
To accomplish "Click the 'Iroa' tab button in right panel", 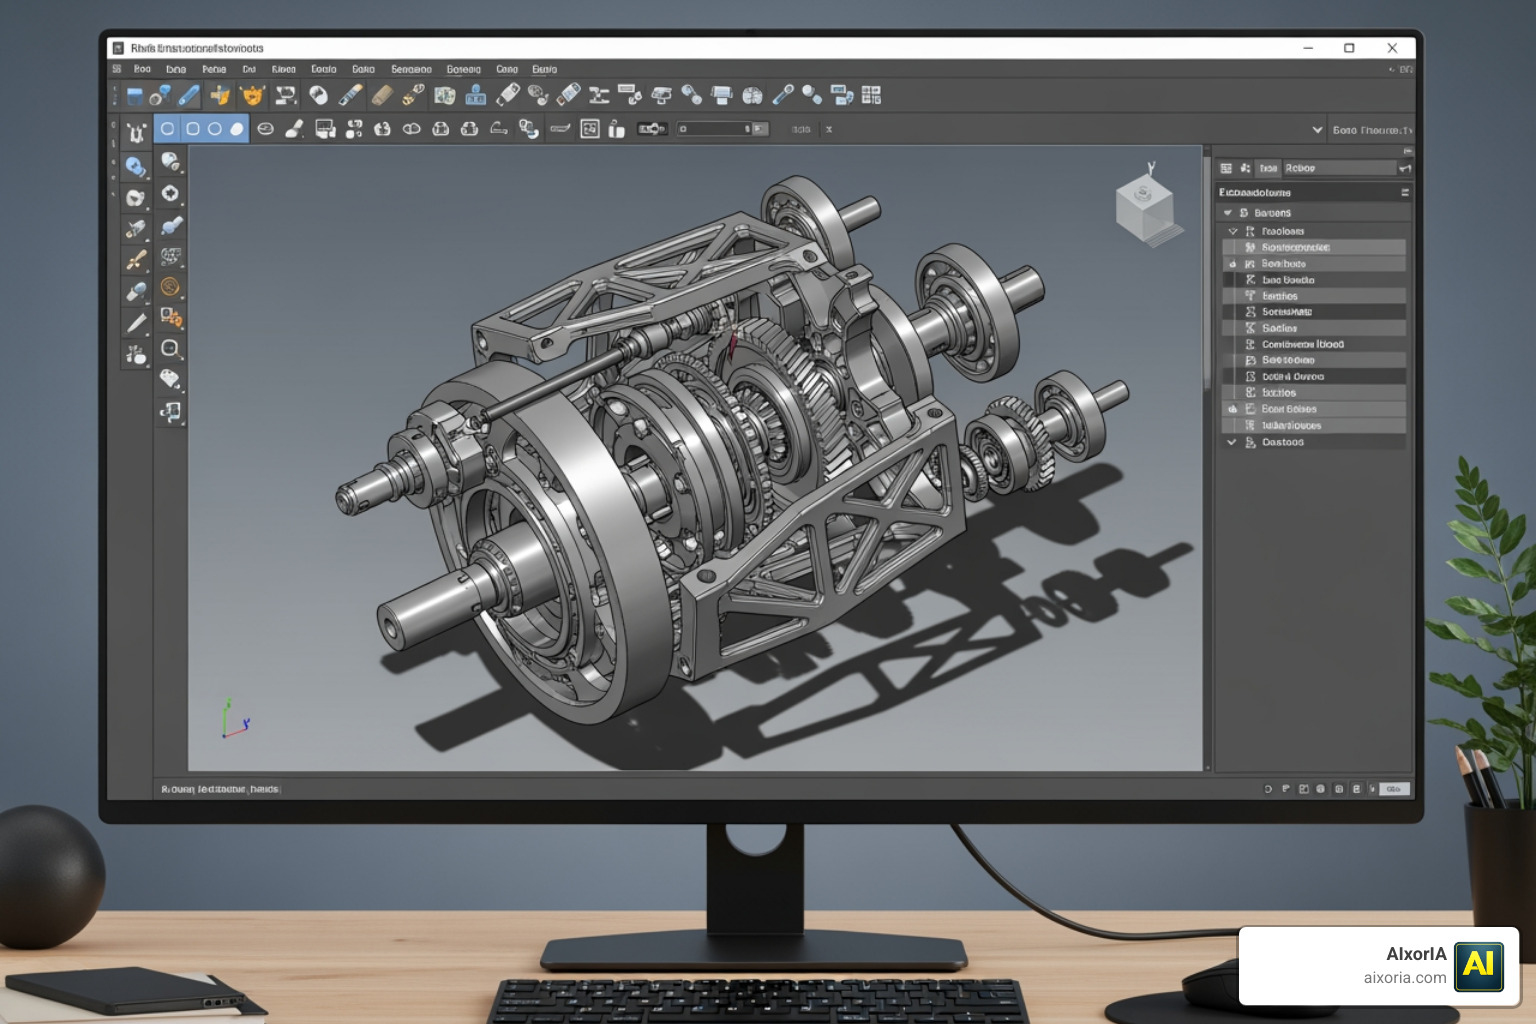I will (x=1268, y=168).
